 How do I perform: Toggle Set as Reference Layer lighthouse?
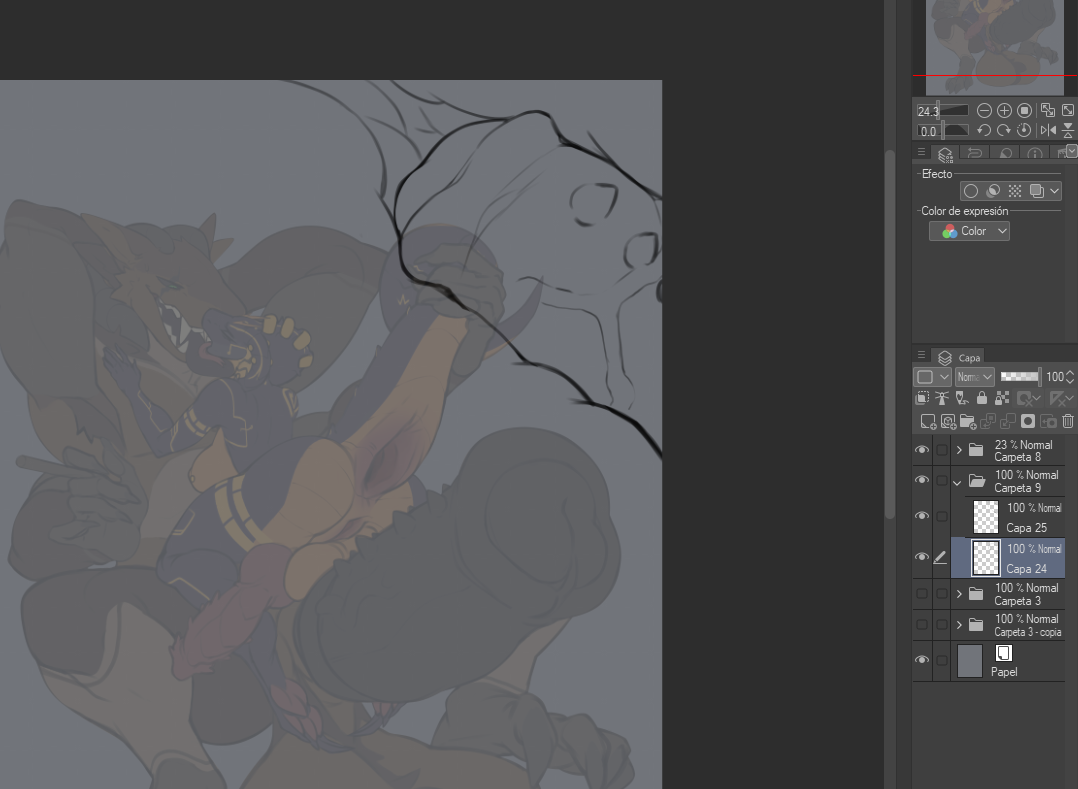[x=942, y=398]
